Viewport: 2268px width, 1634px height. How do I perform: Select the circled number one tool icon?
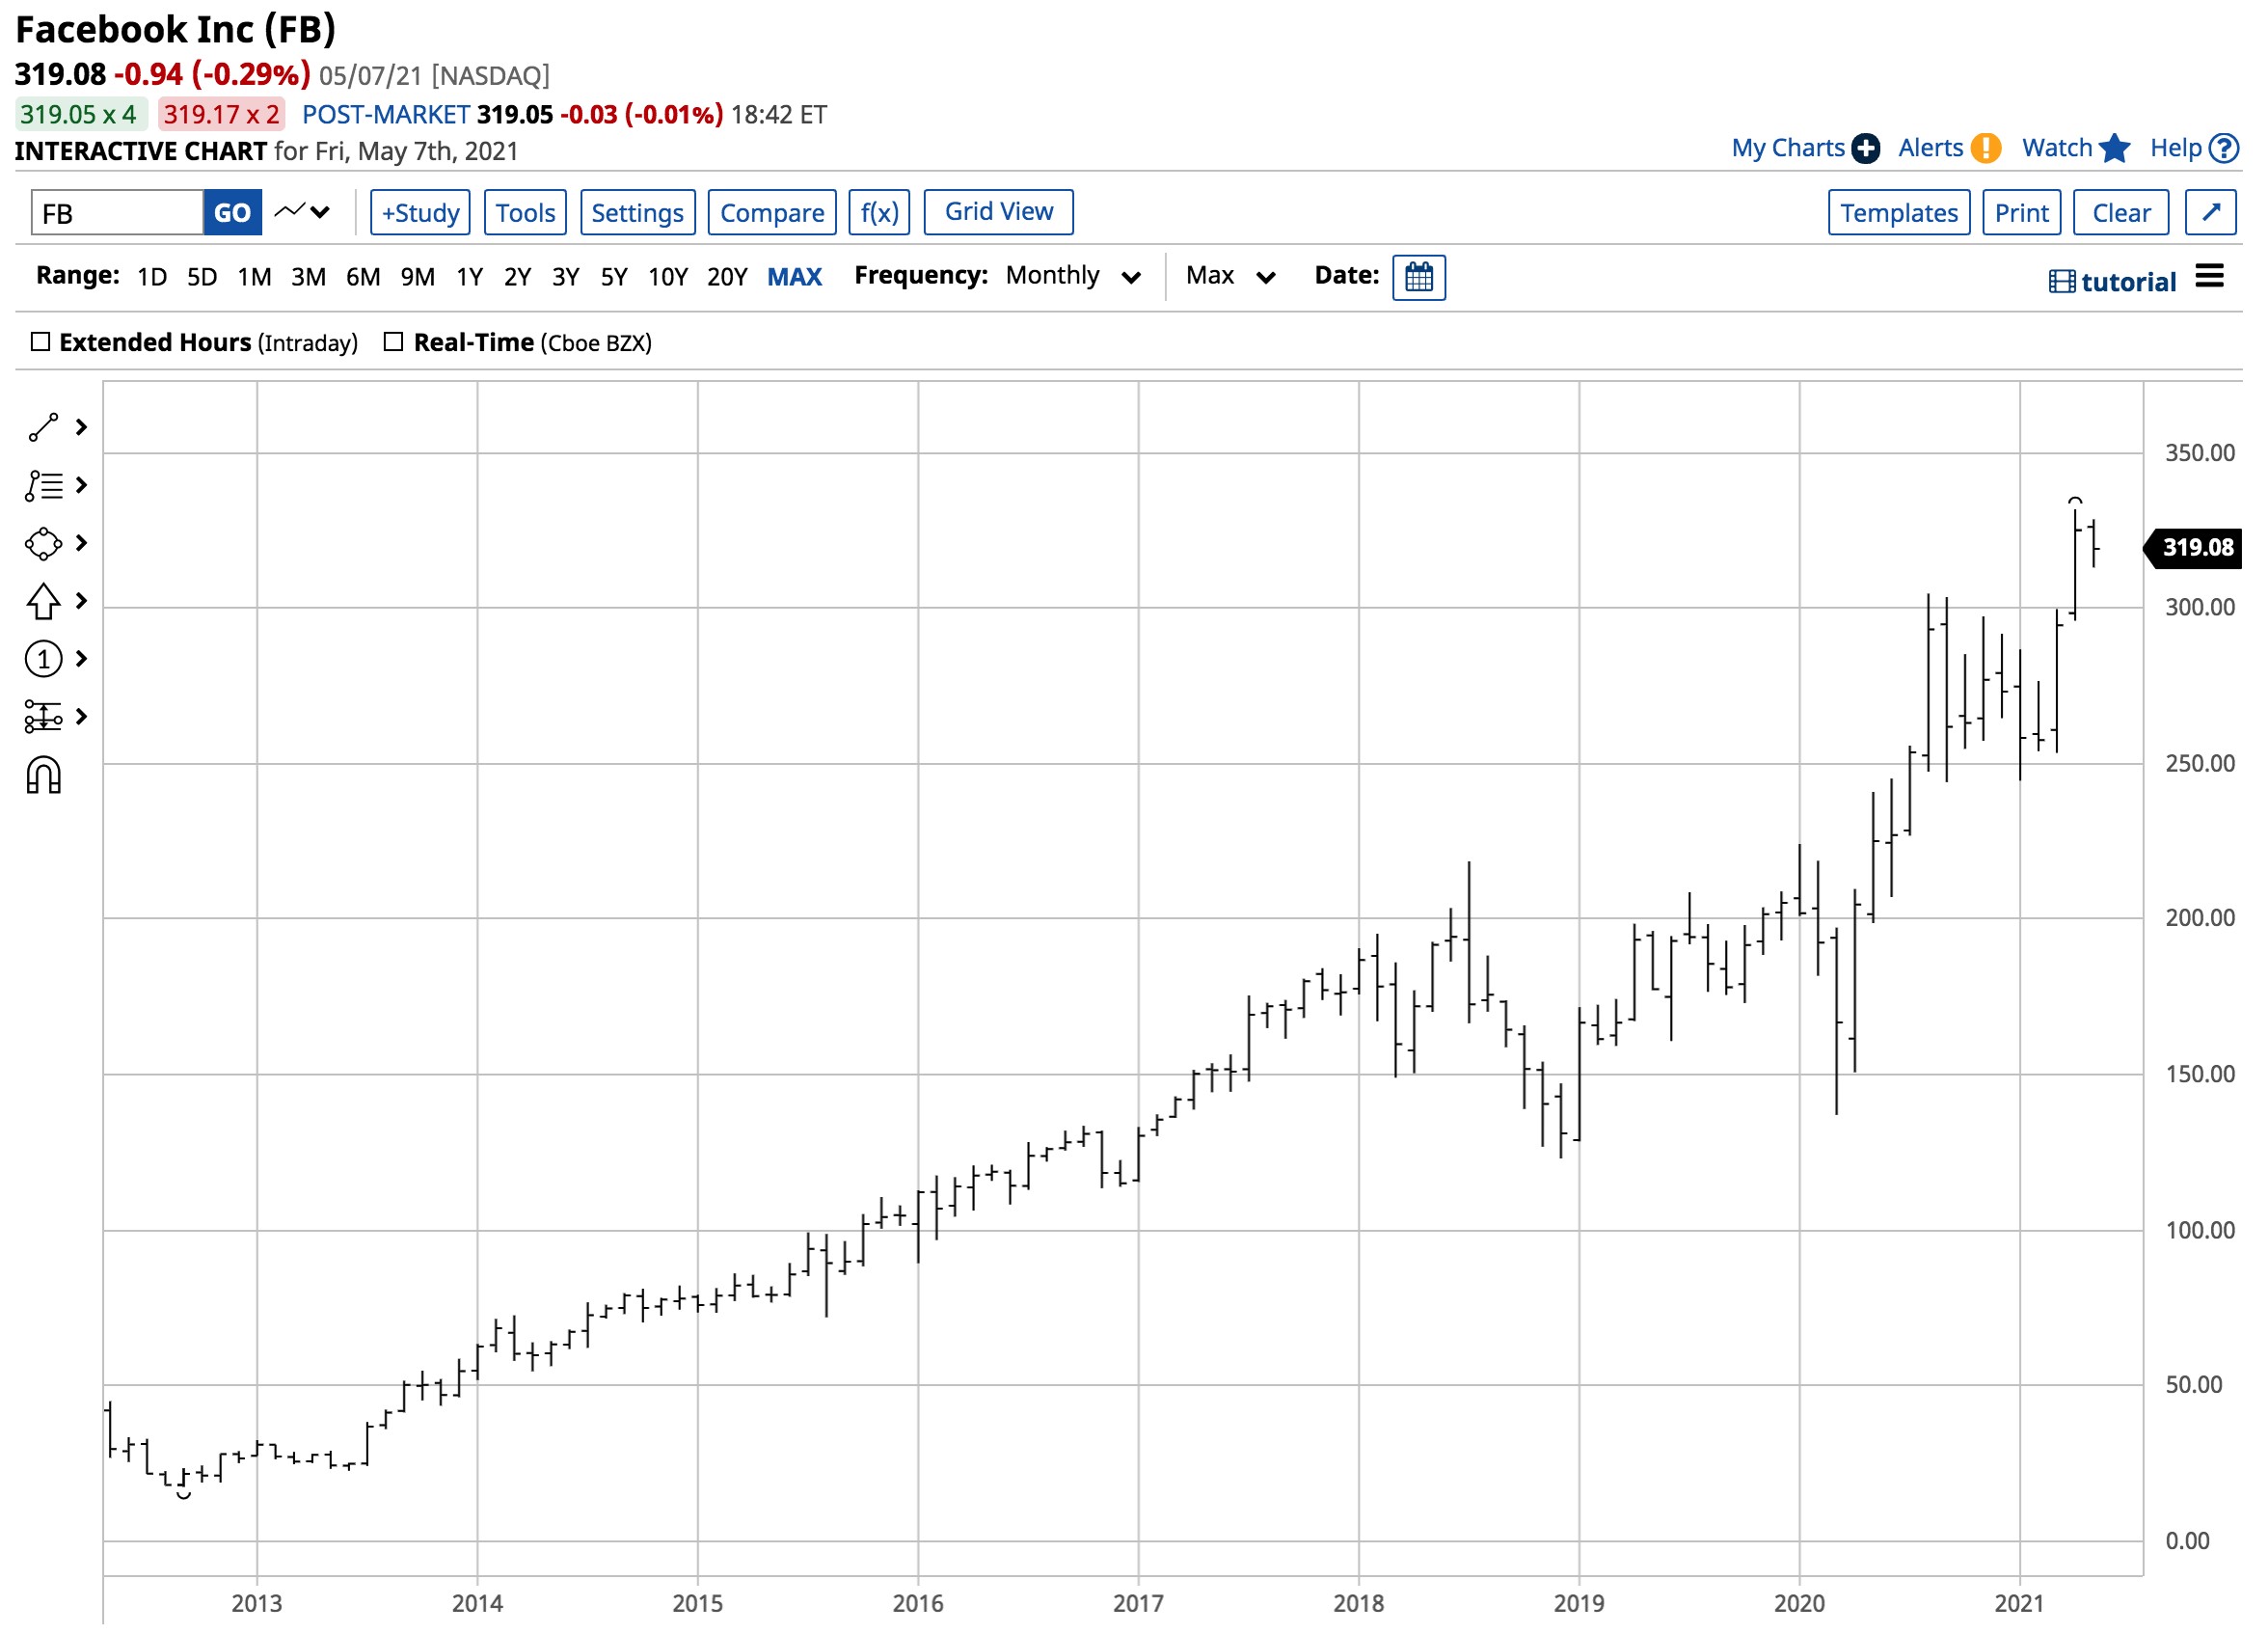point(44,660)
